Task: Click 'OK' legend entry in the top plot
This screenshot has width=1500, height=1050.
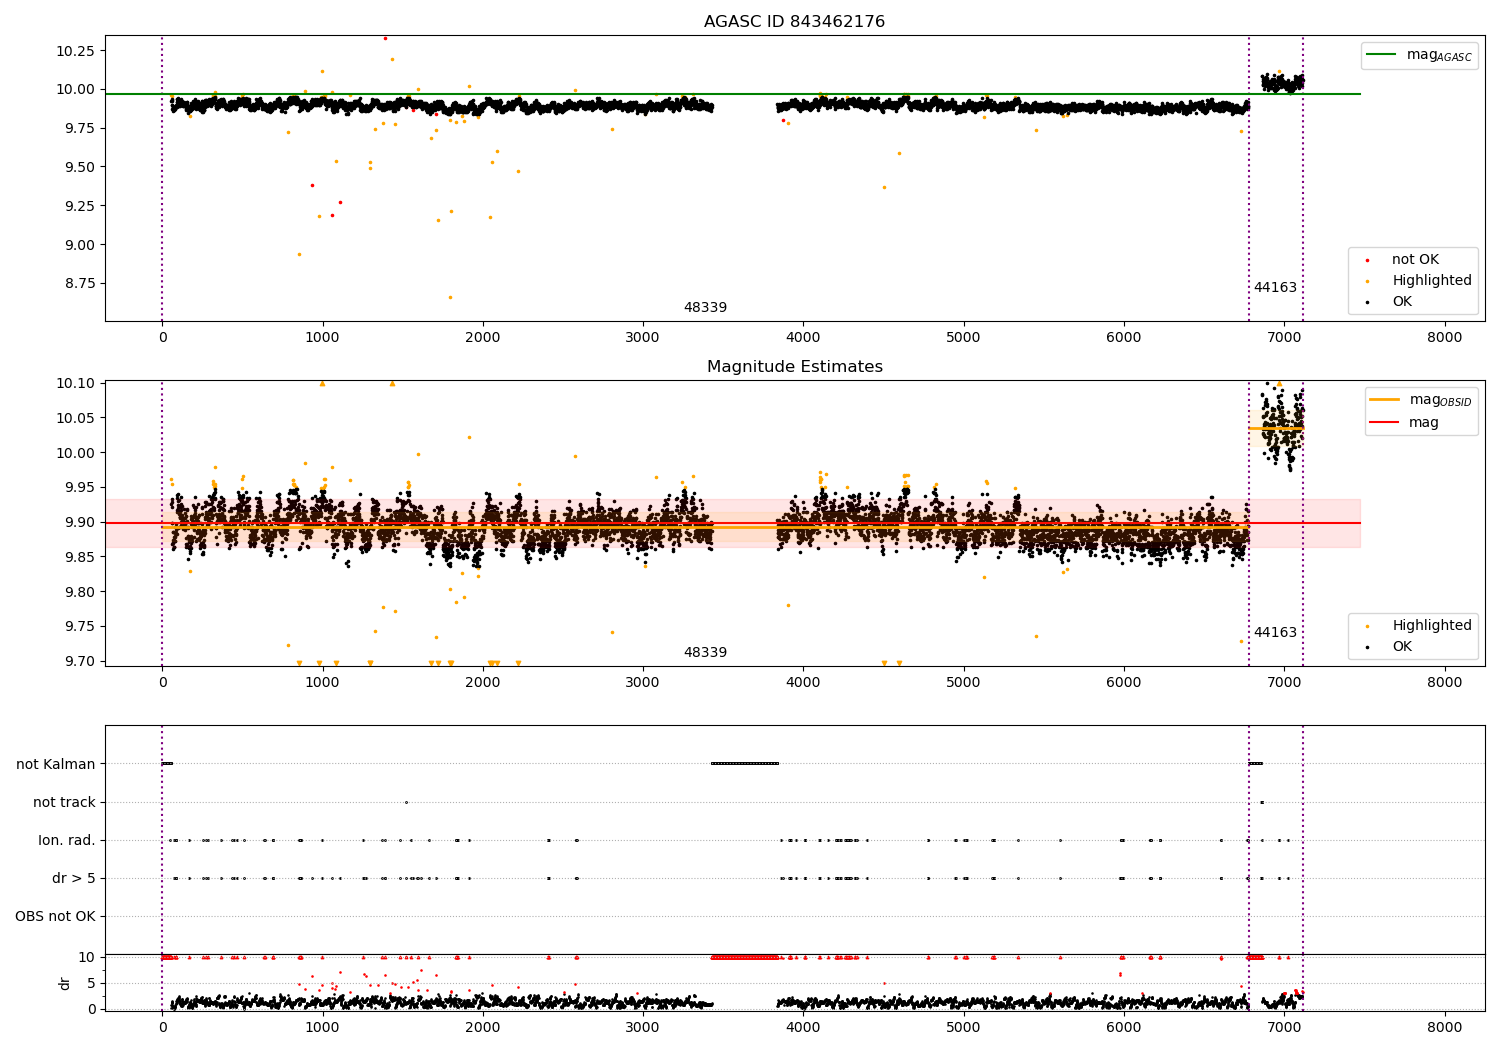Action: click(x=1402, y=302)
